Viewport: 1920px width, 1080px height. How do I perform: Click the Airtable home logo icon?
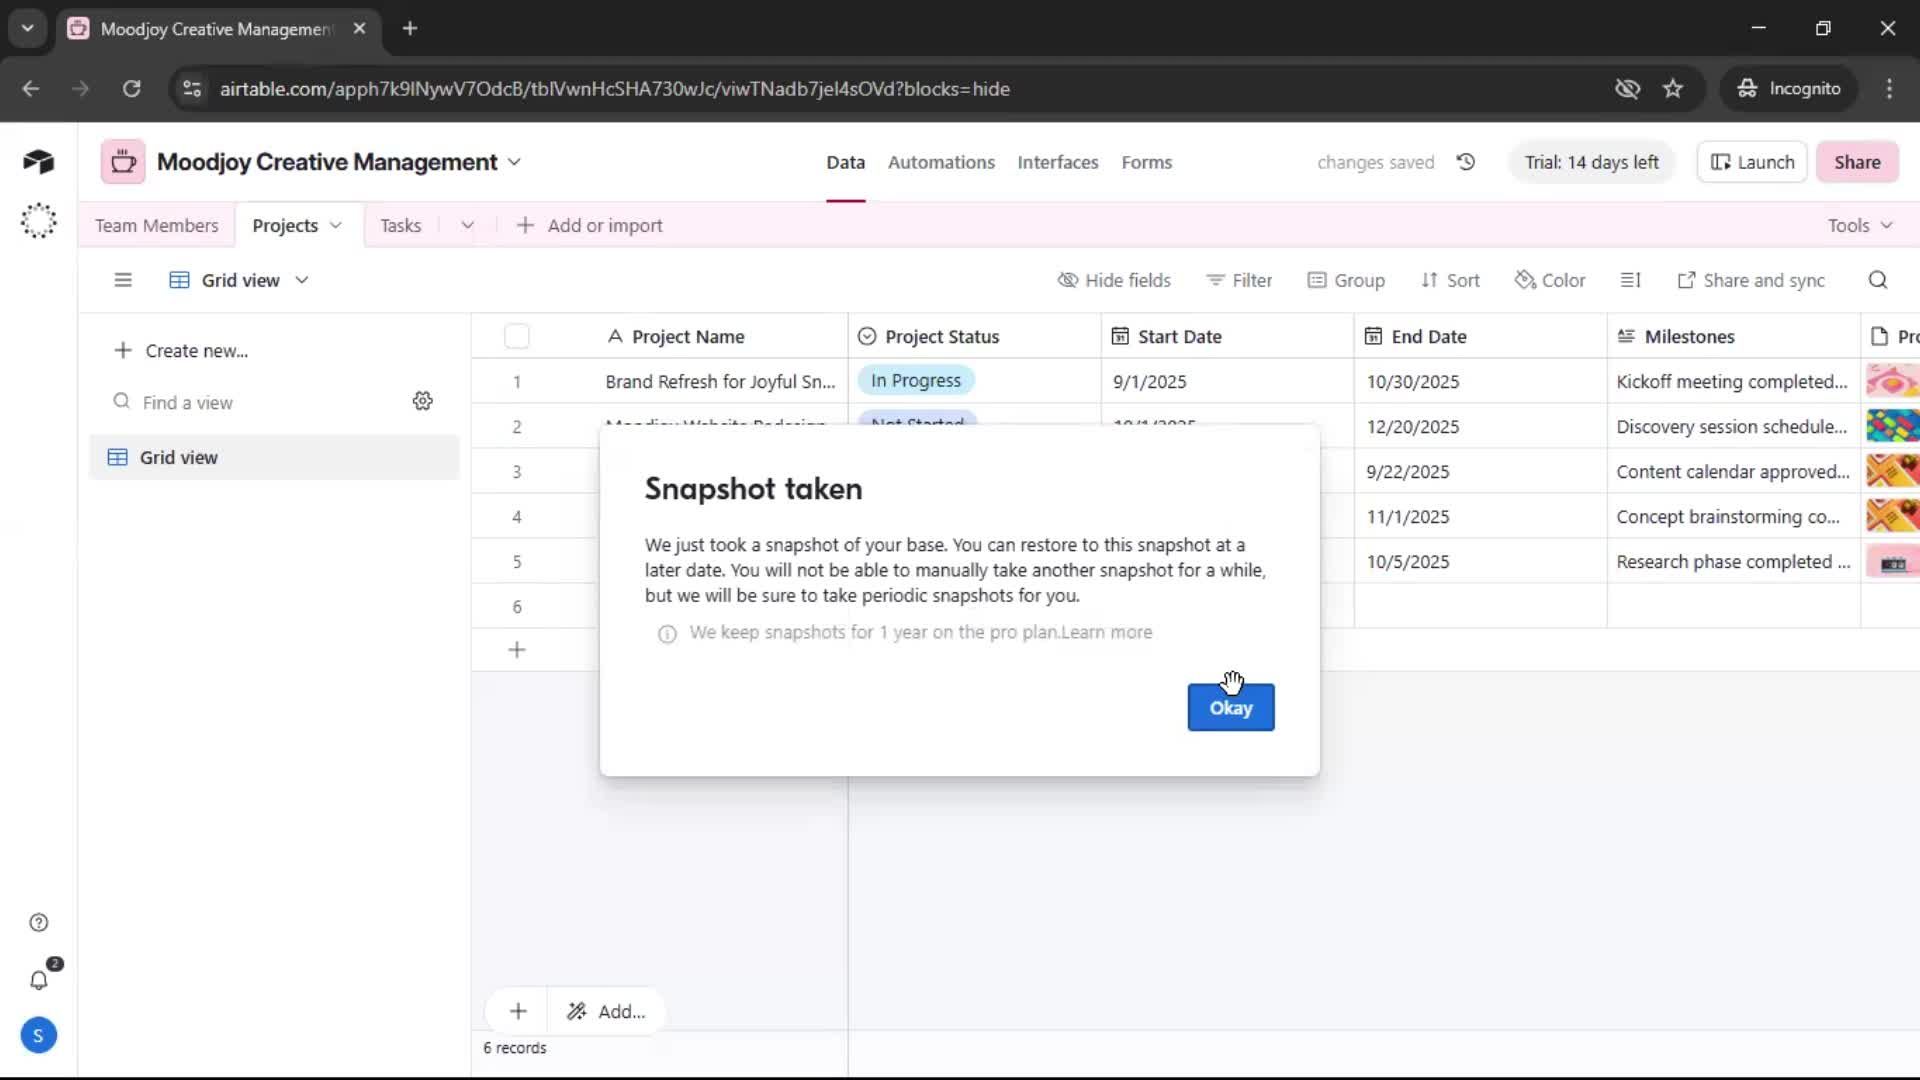point(38,162)
